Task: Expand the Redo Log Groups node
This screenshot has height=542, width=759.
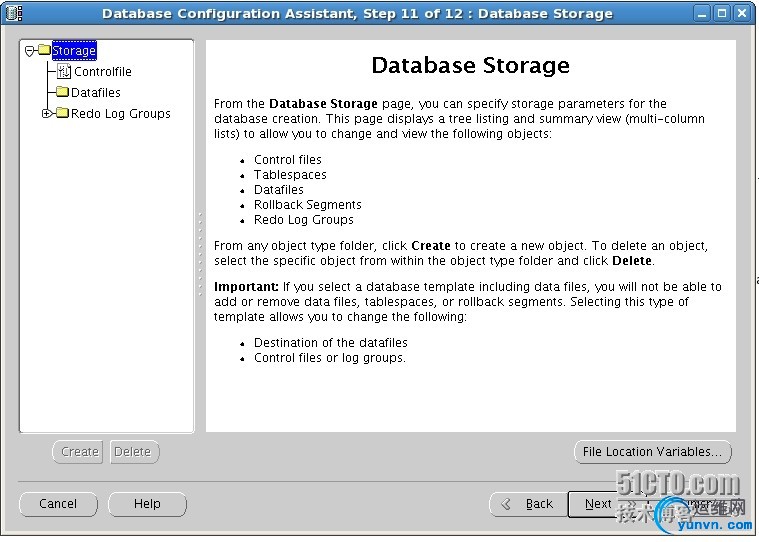Action: click(46, 114)
